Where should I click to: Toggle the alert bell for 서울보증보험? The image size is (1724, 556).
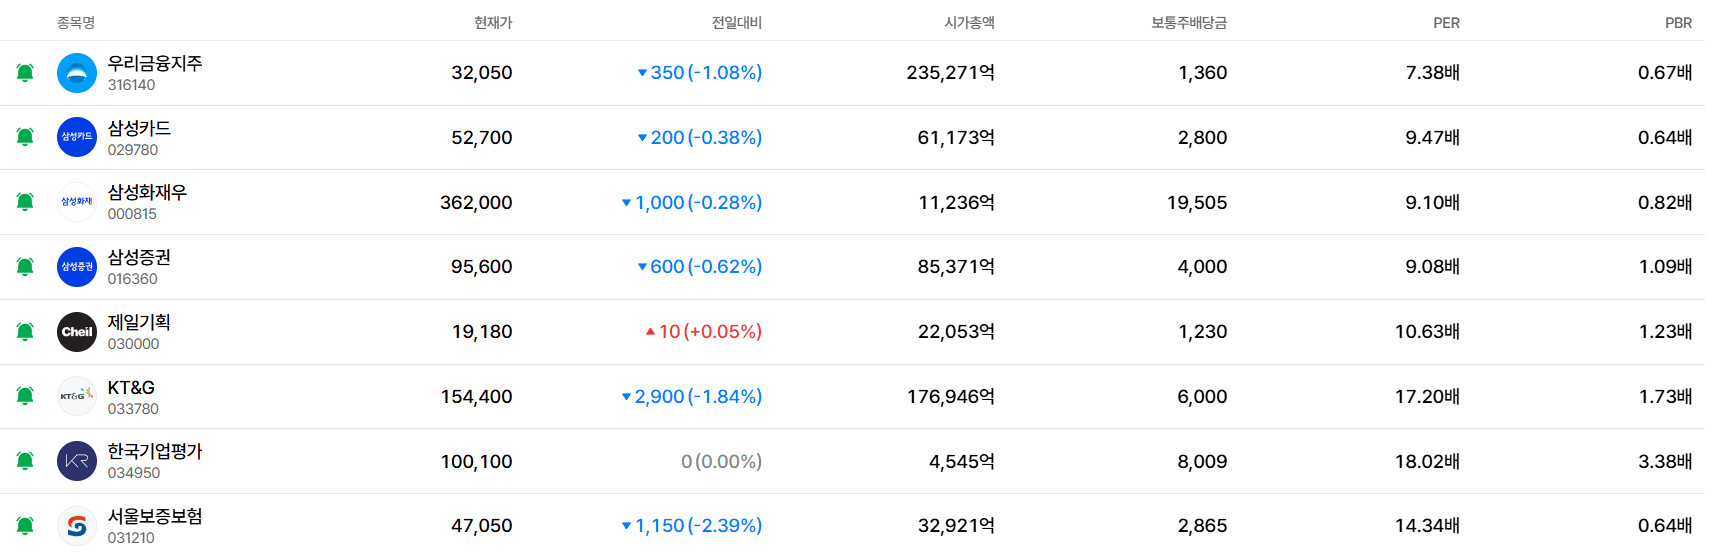(25, 526)
